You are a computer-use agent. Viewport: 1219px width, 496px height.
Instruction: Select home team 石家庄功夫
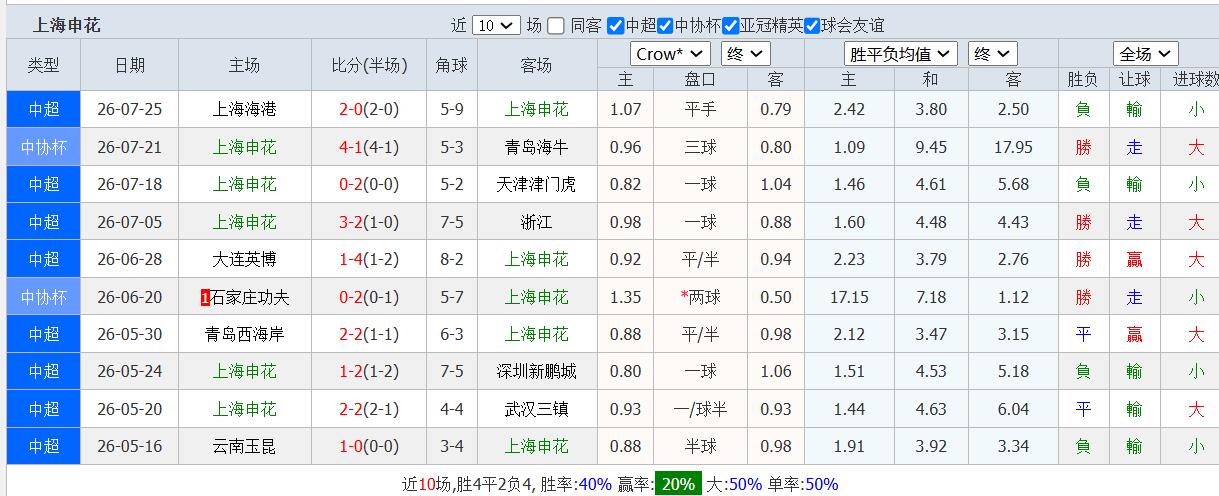pos(250,297)
